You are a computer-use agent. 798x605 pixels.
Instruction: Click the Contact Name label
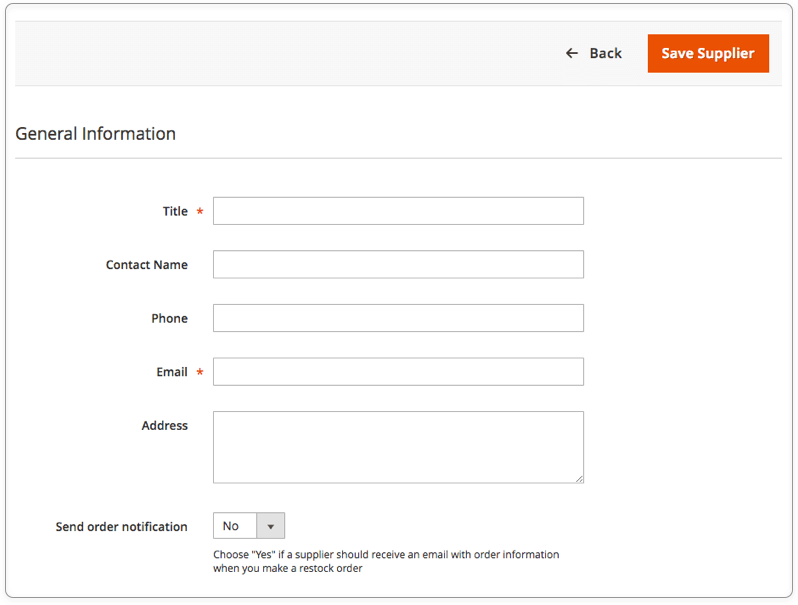pos(147,265)
